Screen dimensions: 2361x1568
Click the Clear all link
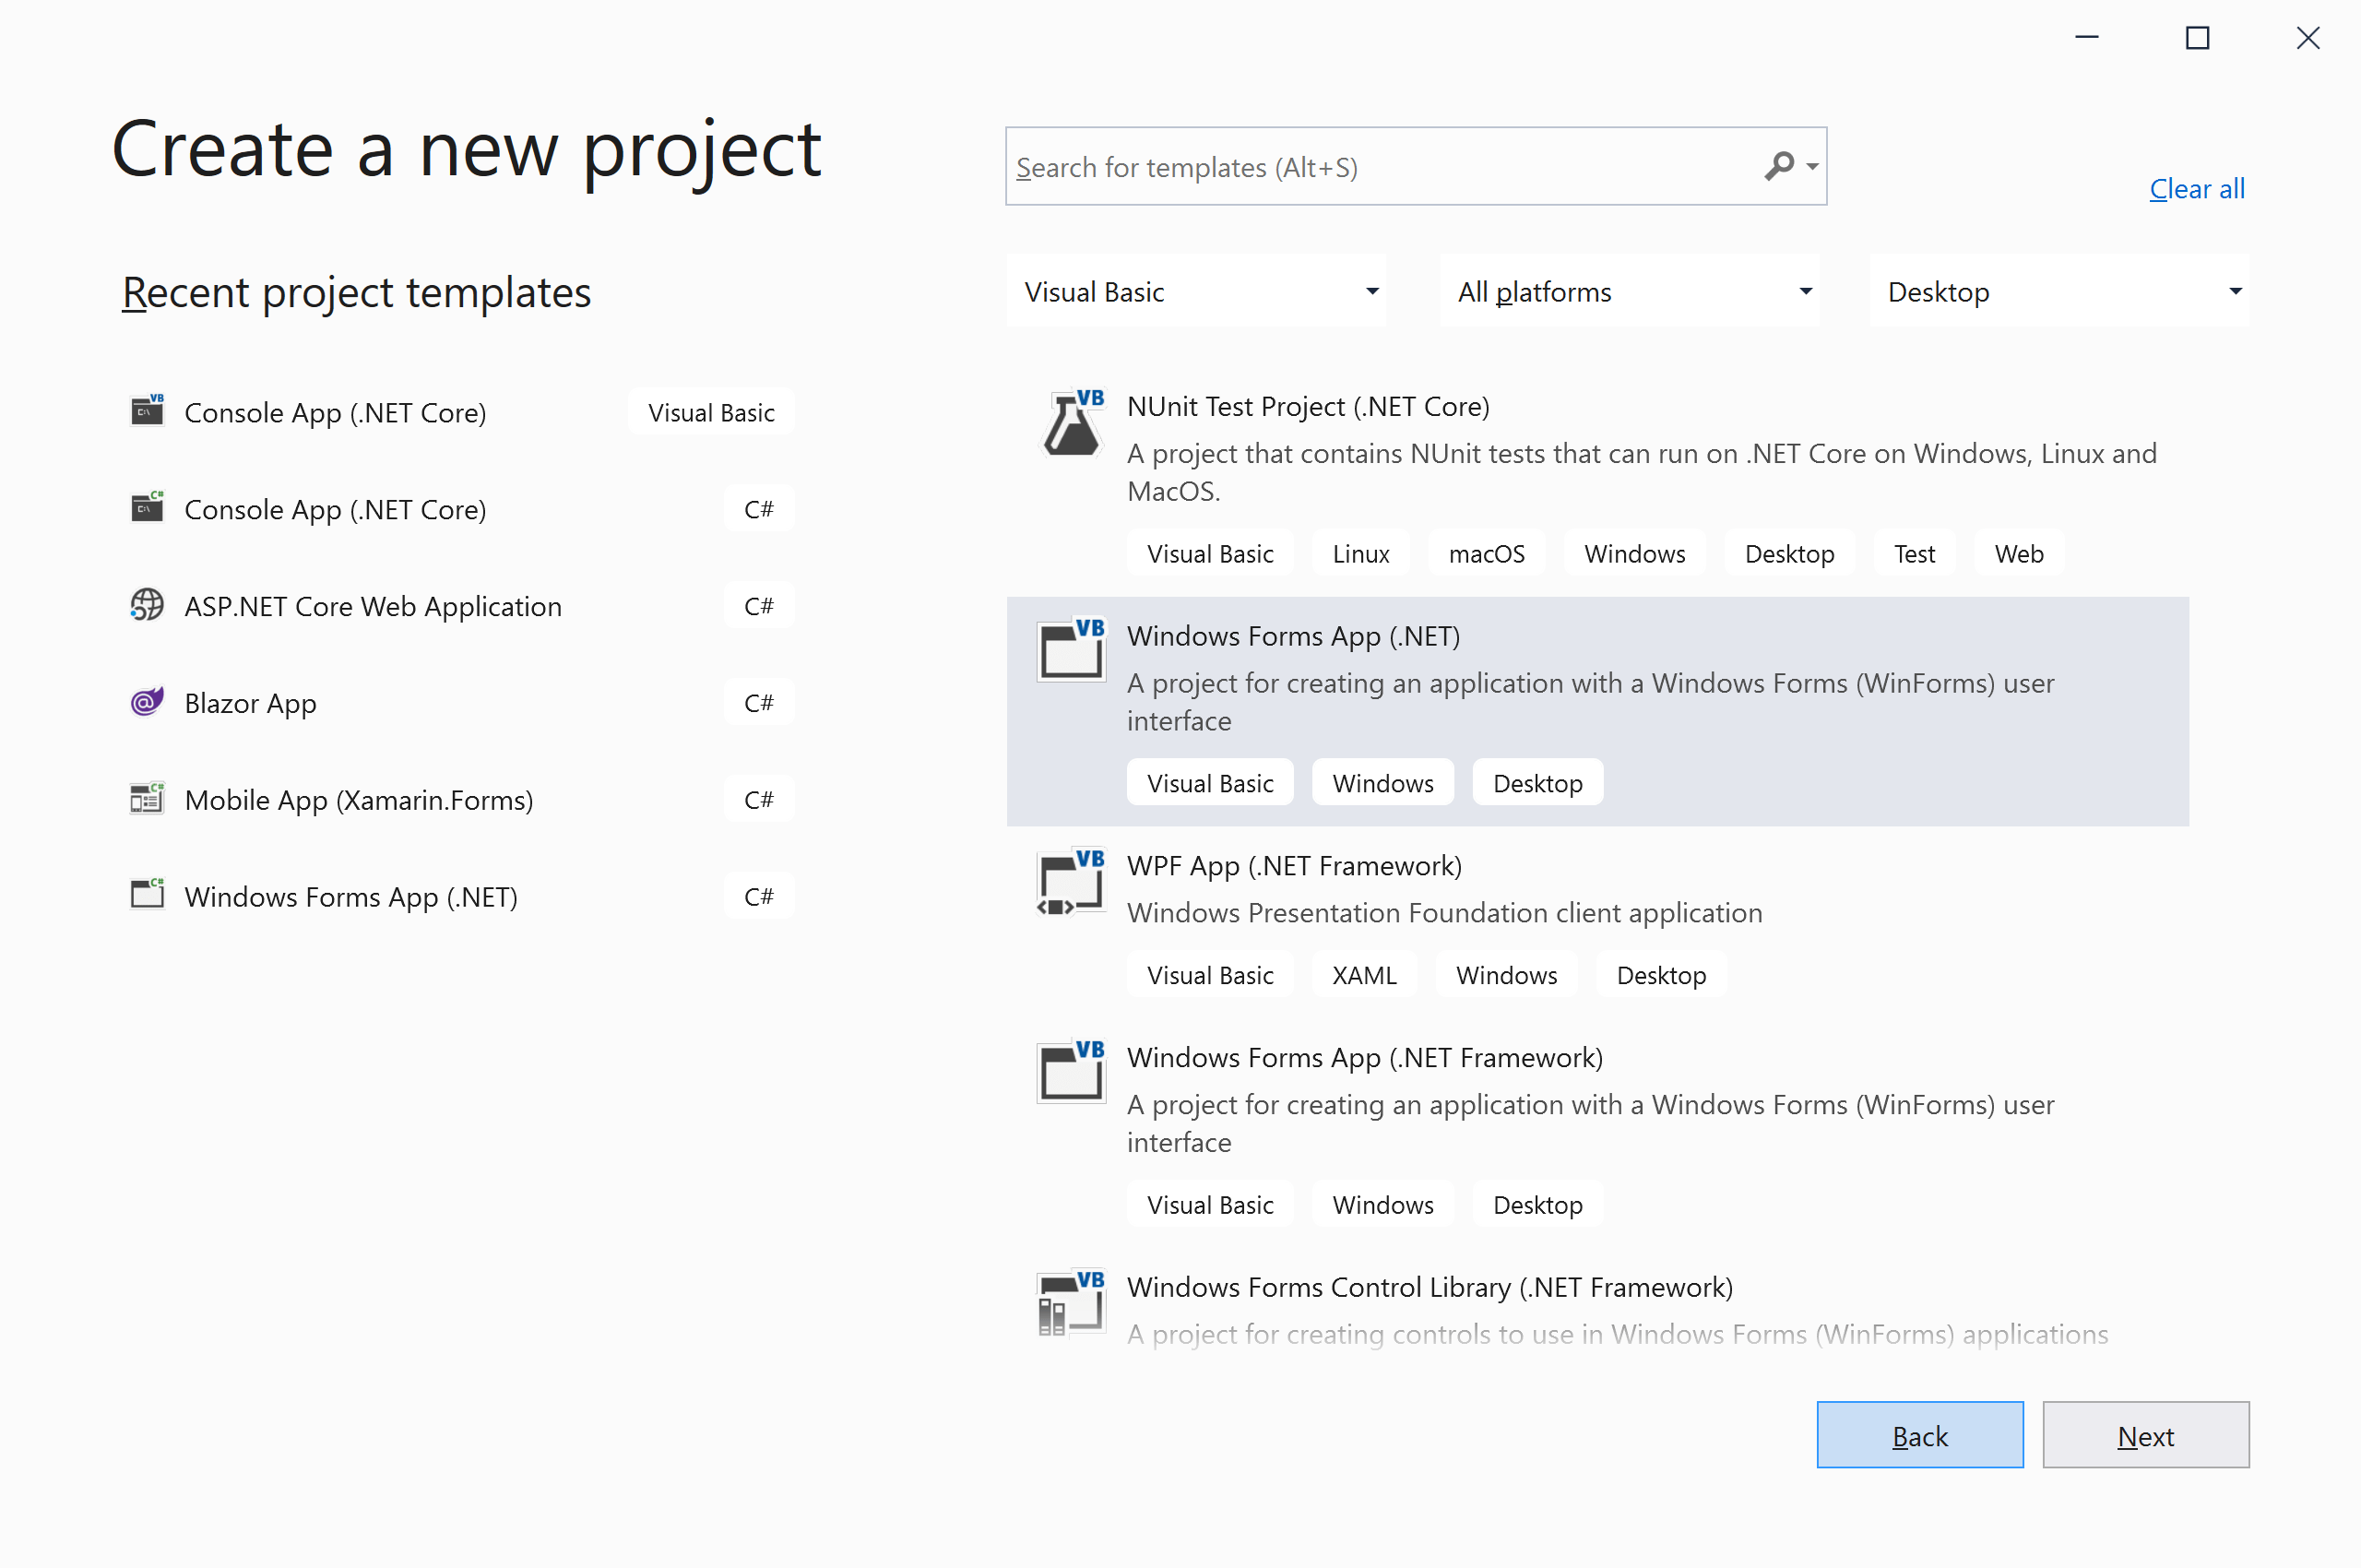point(2196,188)
